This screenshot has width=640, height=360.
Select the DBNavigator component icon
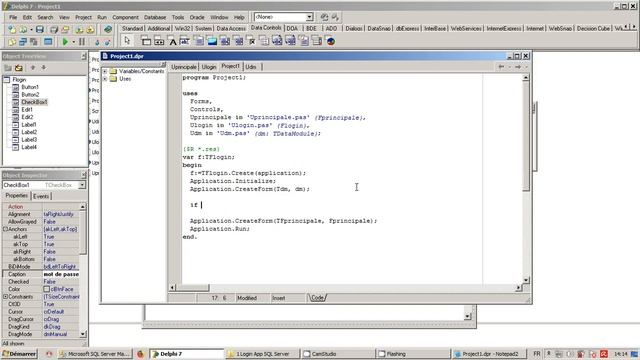pos(159,41)
